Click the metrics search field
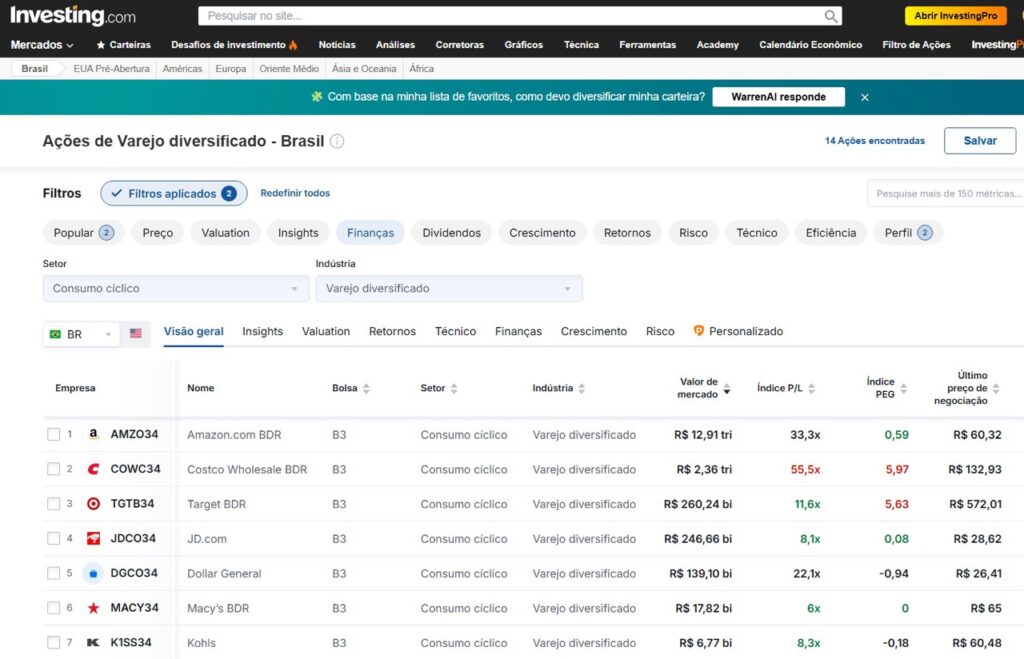1024x659 pixels. (946, 194)
